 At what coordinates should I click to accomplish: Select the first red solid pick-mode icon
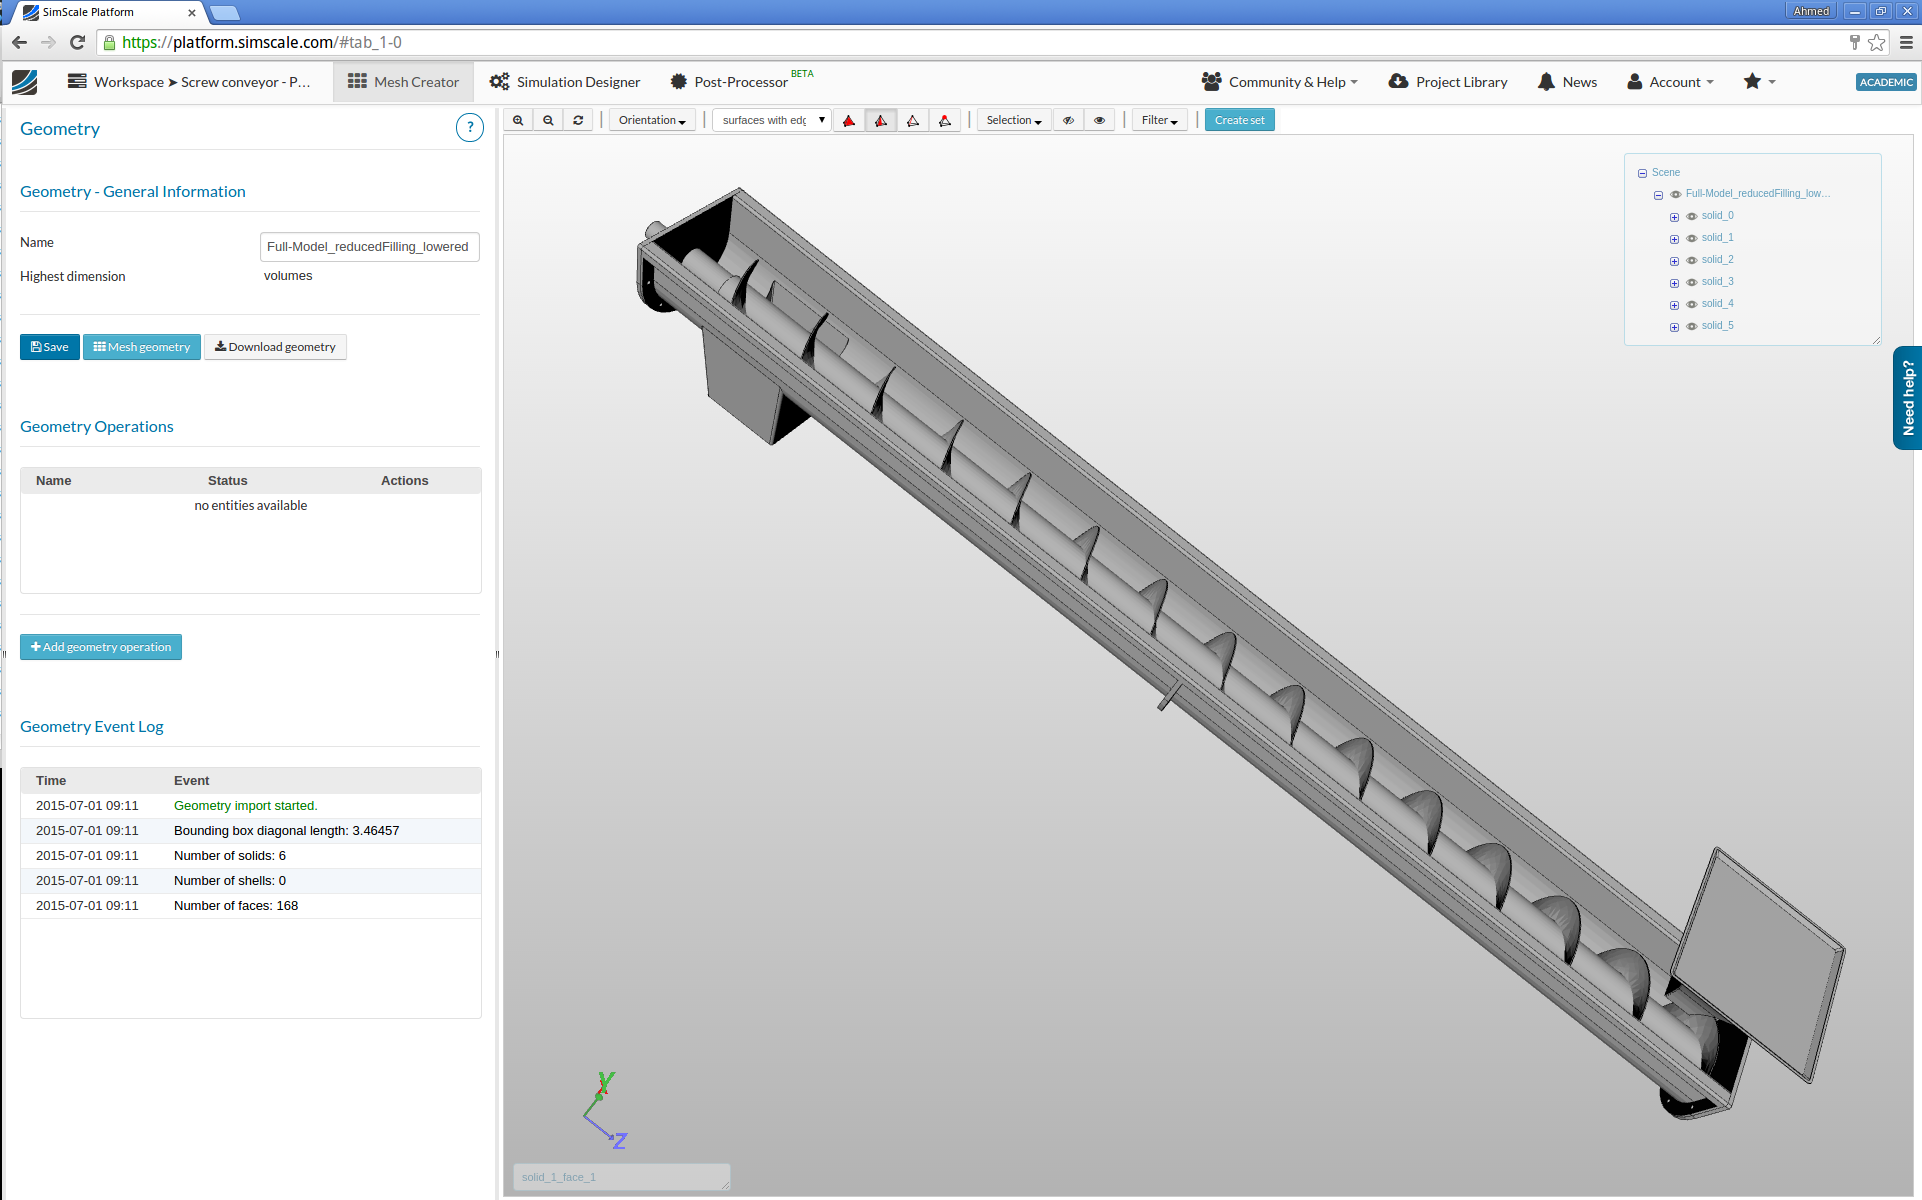(849, 121)
